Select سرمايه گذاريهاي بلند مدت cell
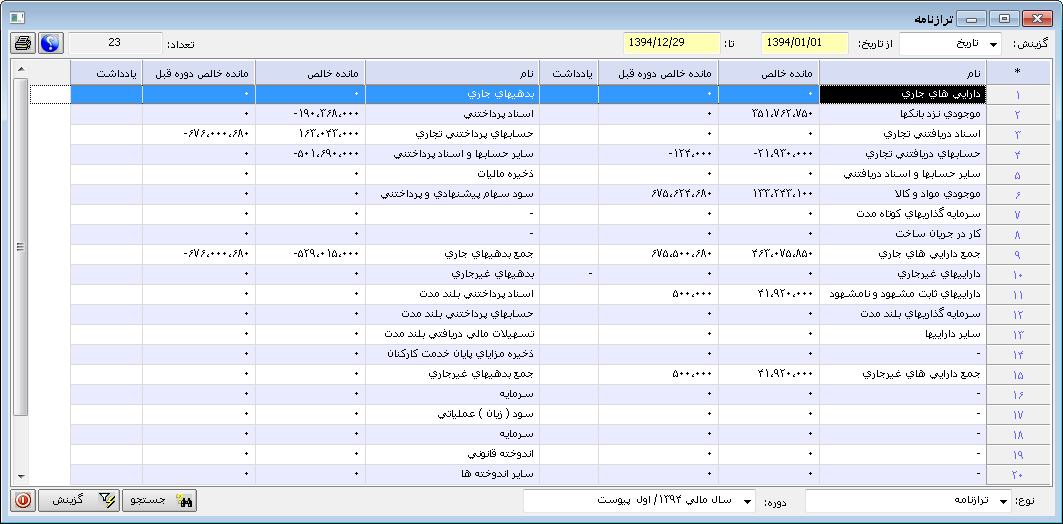This screenshot has width=1063, height=524. click(902, 315)
